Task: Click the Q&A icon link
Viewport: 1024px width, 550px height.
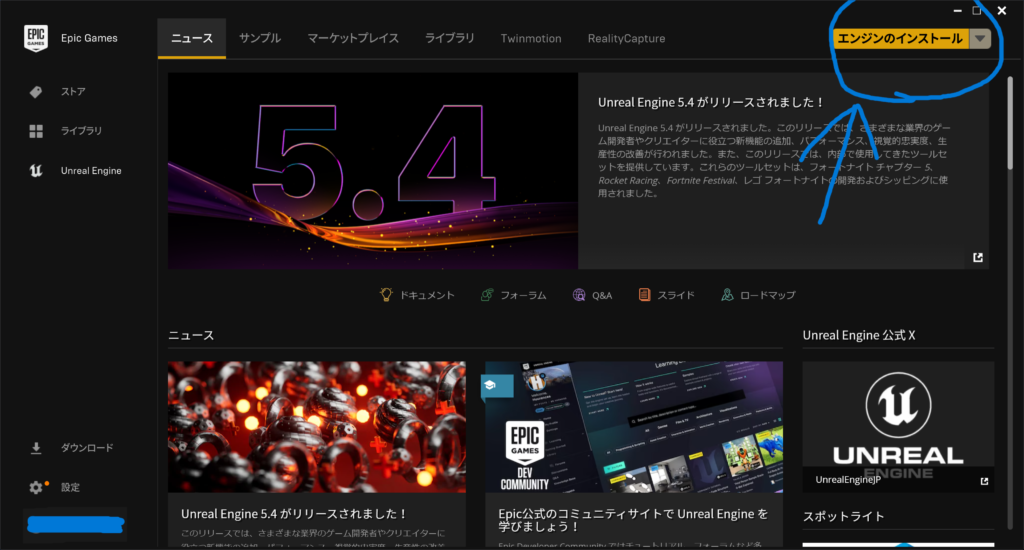Action: 579,295
